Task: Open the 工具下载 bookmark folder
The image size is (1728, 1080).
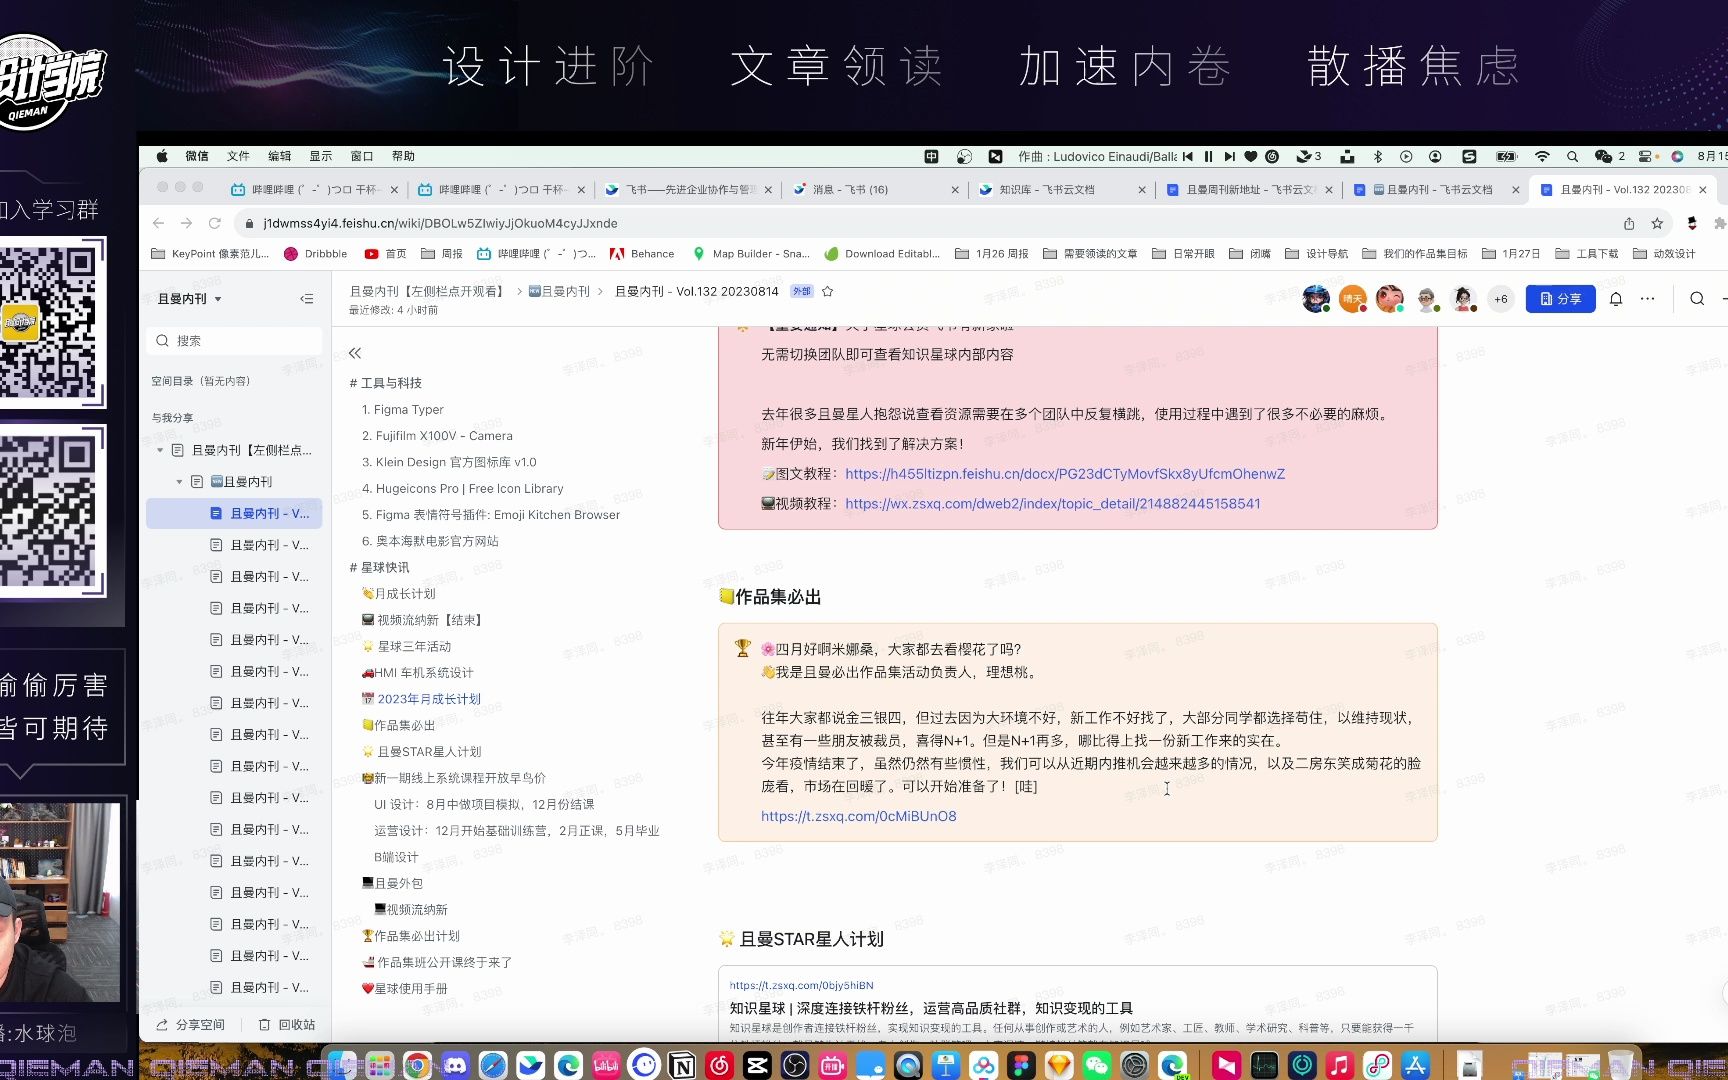Action: (1587, 254)
